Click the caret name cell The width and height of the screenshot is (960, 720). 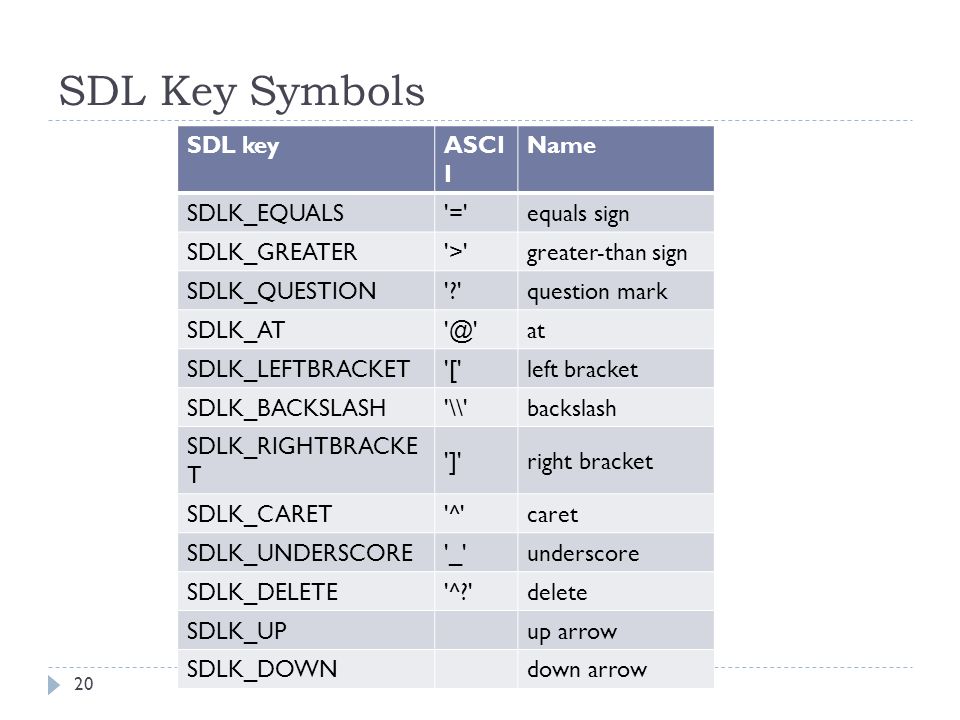coord(615,514)
